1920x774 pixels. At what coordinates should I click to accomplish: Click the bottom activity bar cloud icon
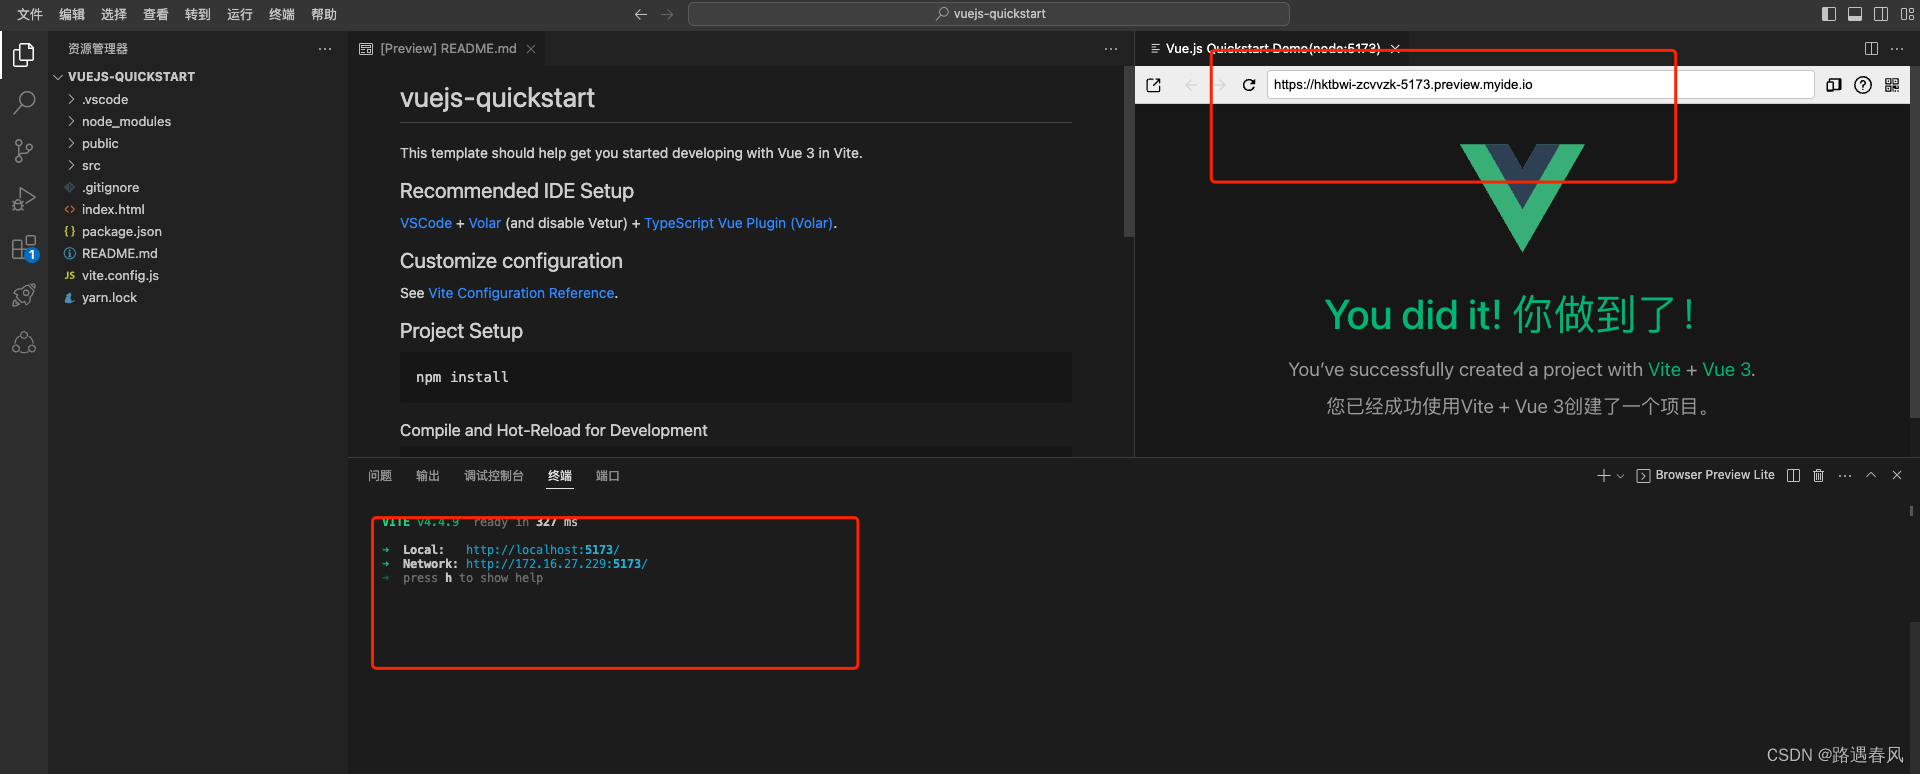(x=24, y=343)
